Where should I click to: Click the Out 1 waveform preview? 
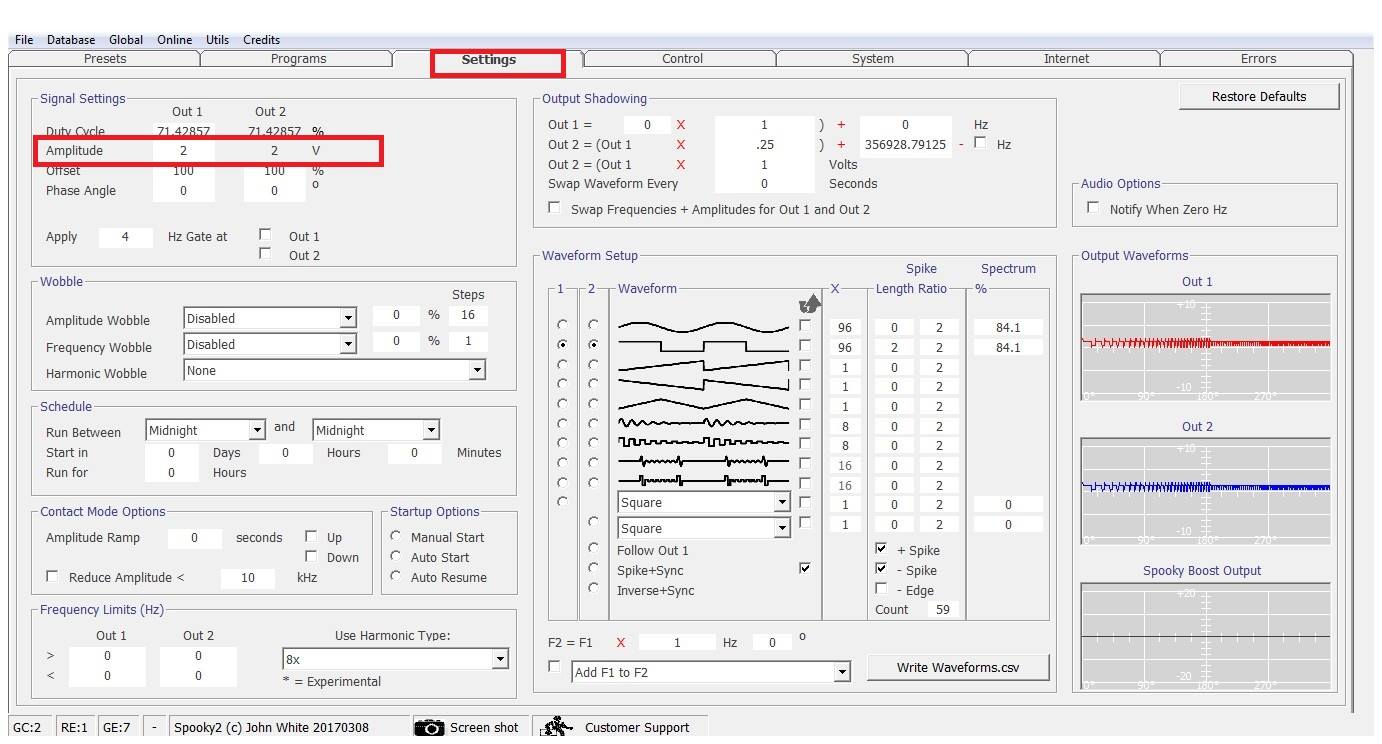(1205, 347)
